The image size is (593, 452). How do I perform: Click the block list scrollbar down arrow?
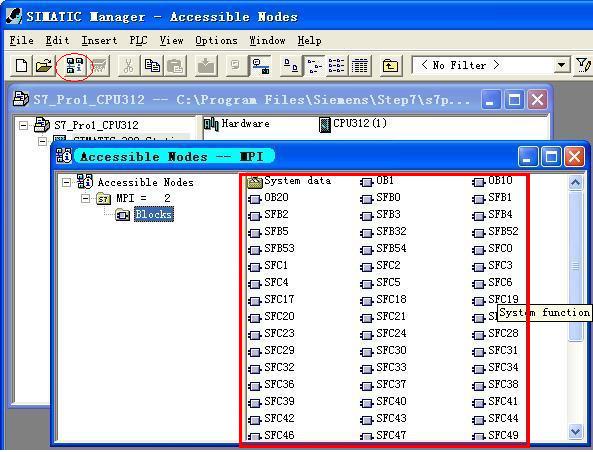(x=575, y=431)
